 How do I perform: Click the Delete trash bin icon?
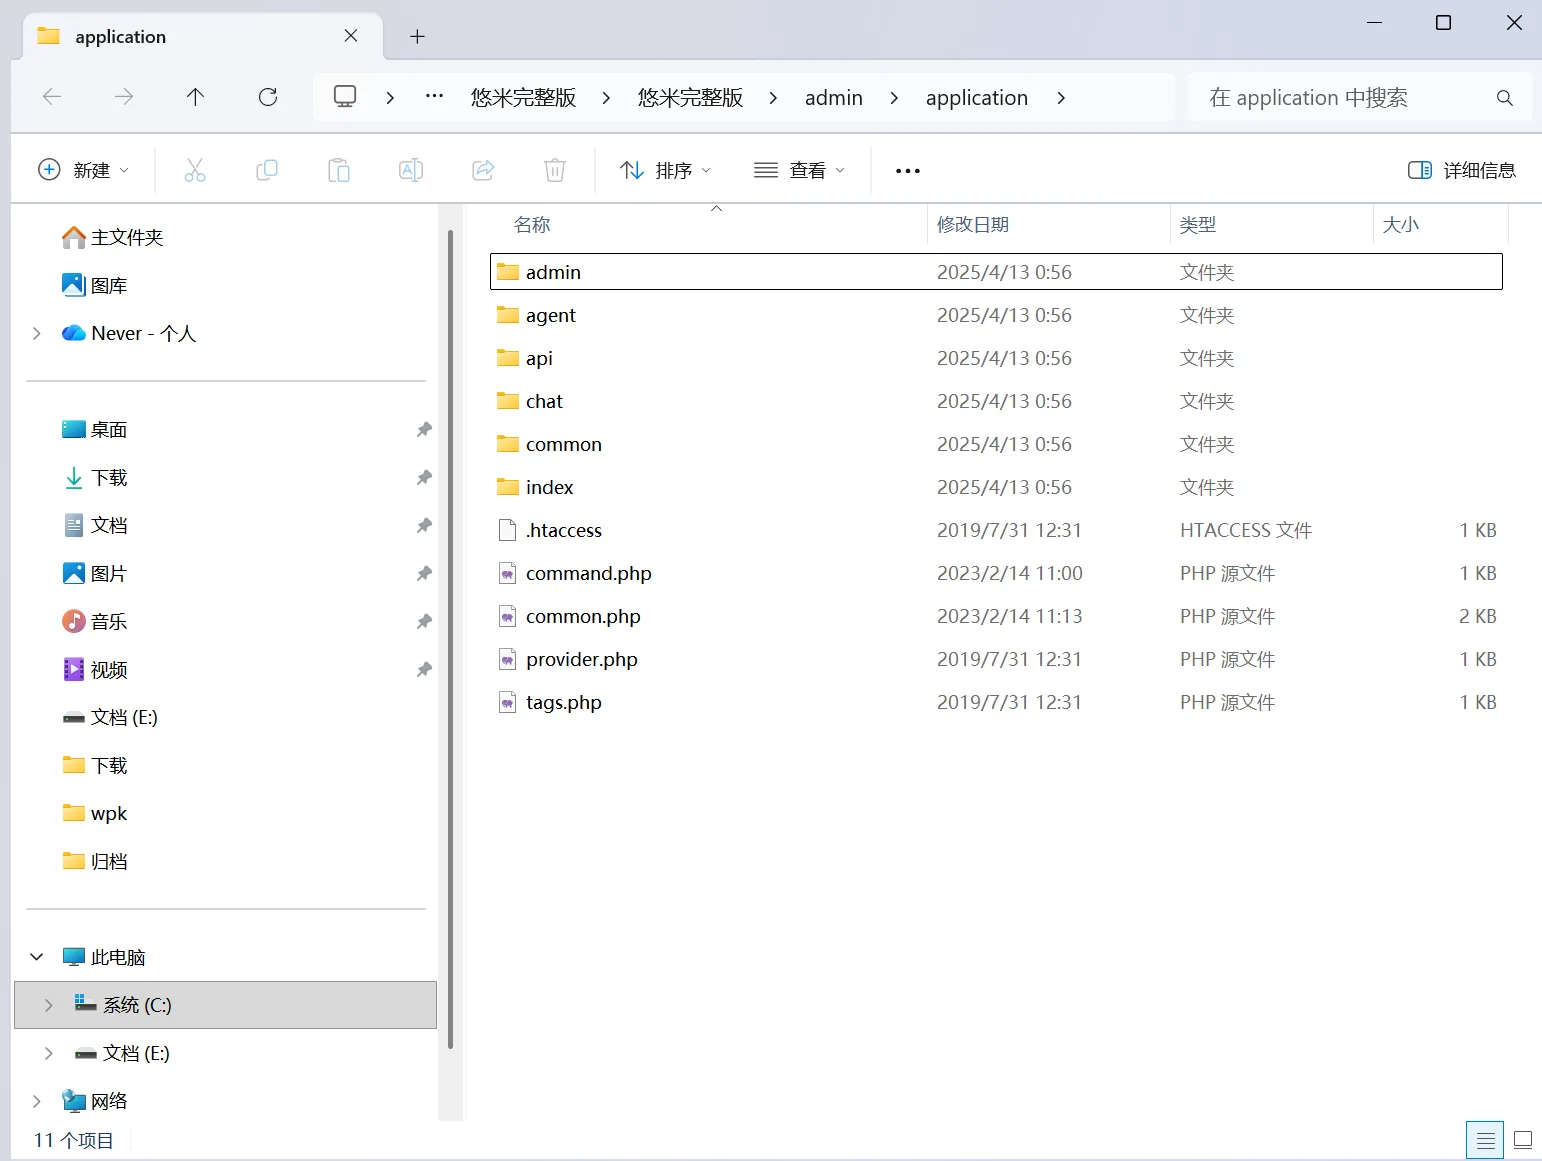pos(555,170)
